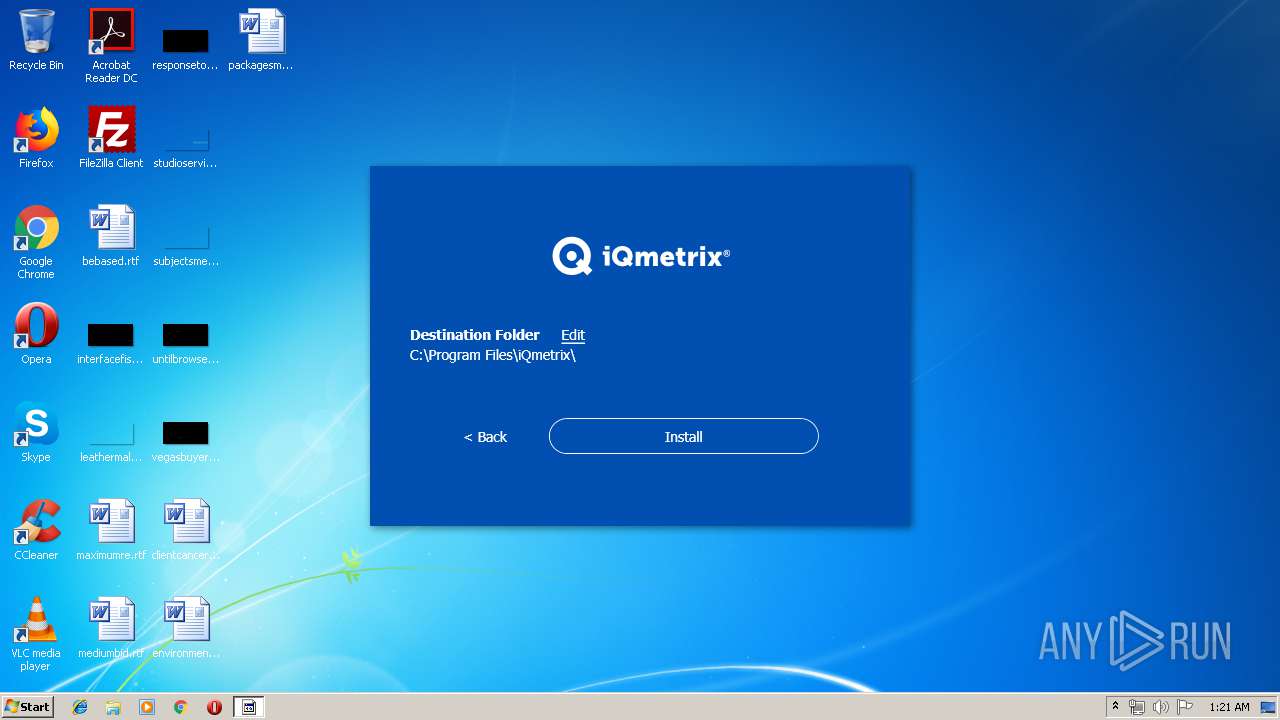Edit the destination folder
The height and width of the screenshot is (720, 1280).
tap(573, 335)
